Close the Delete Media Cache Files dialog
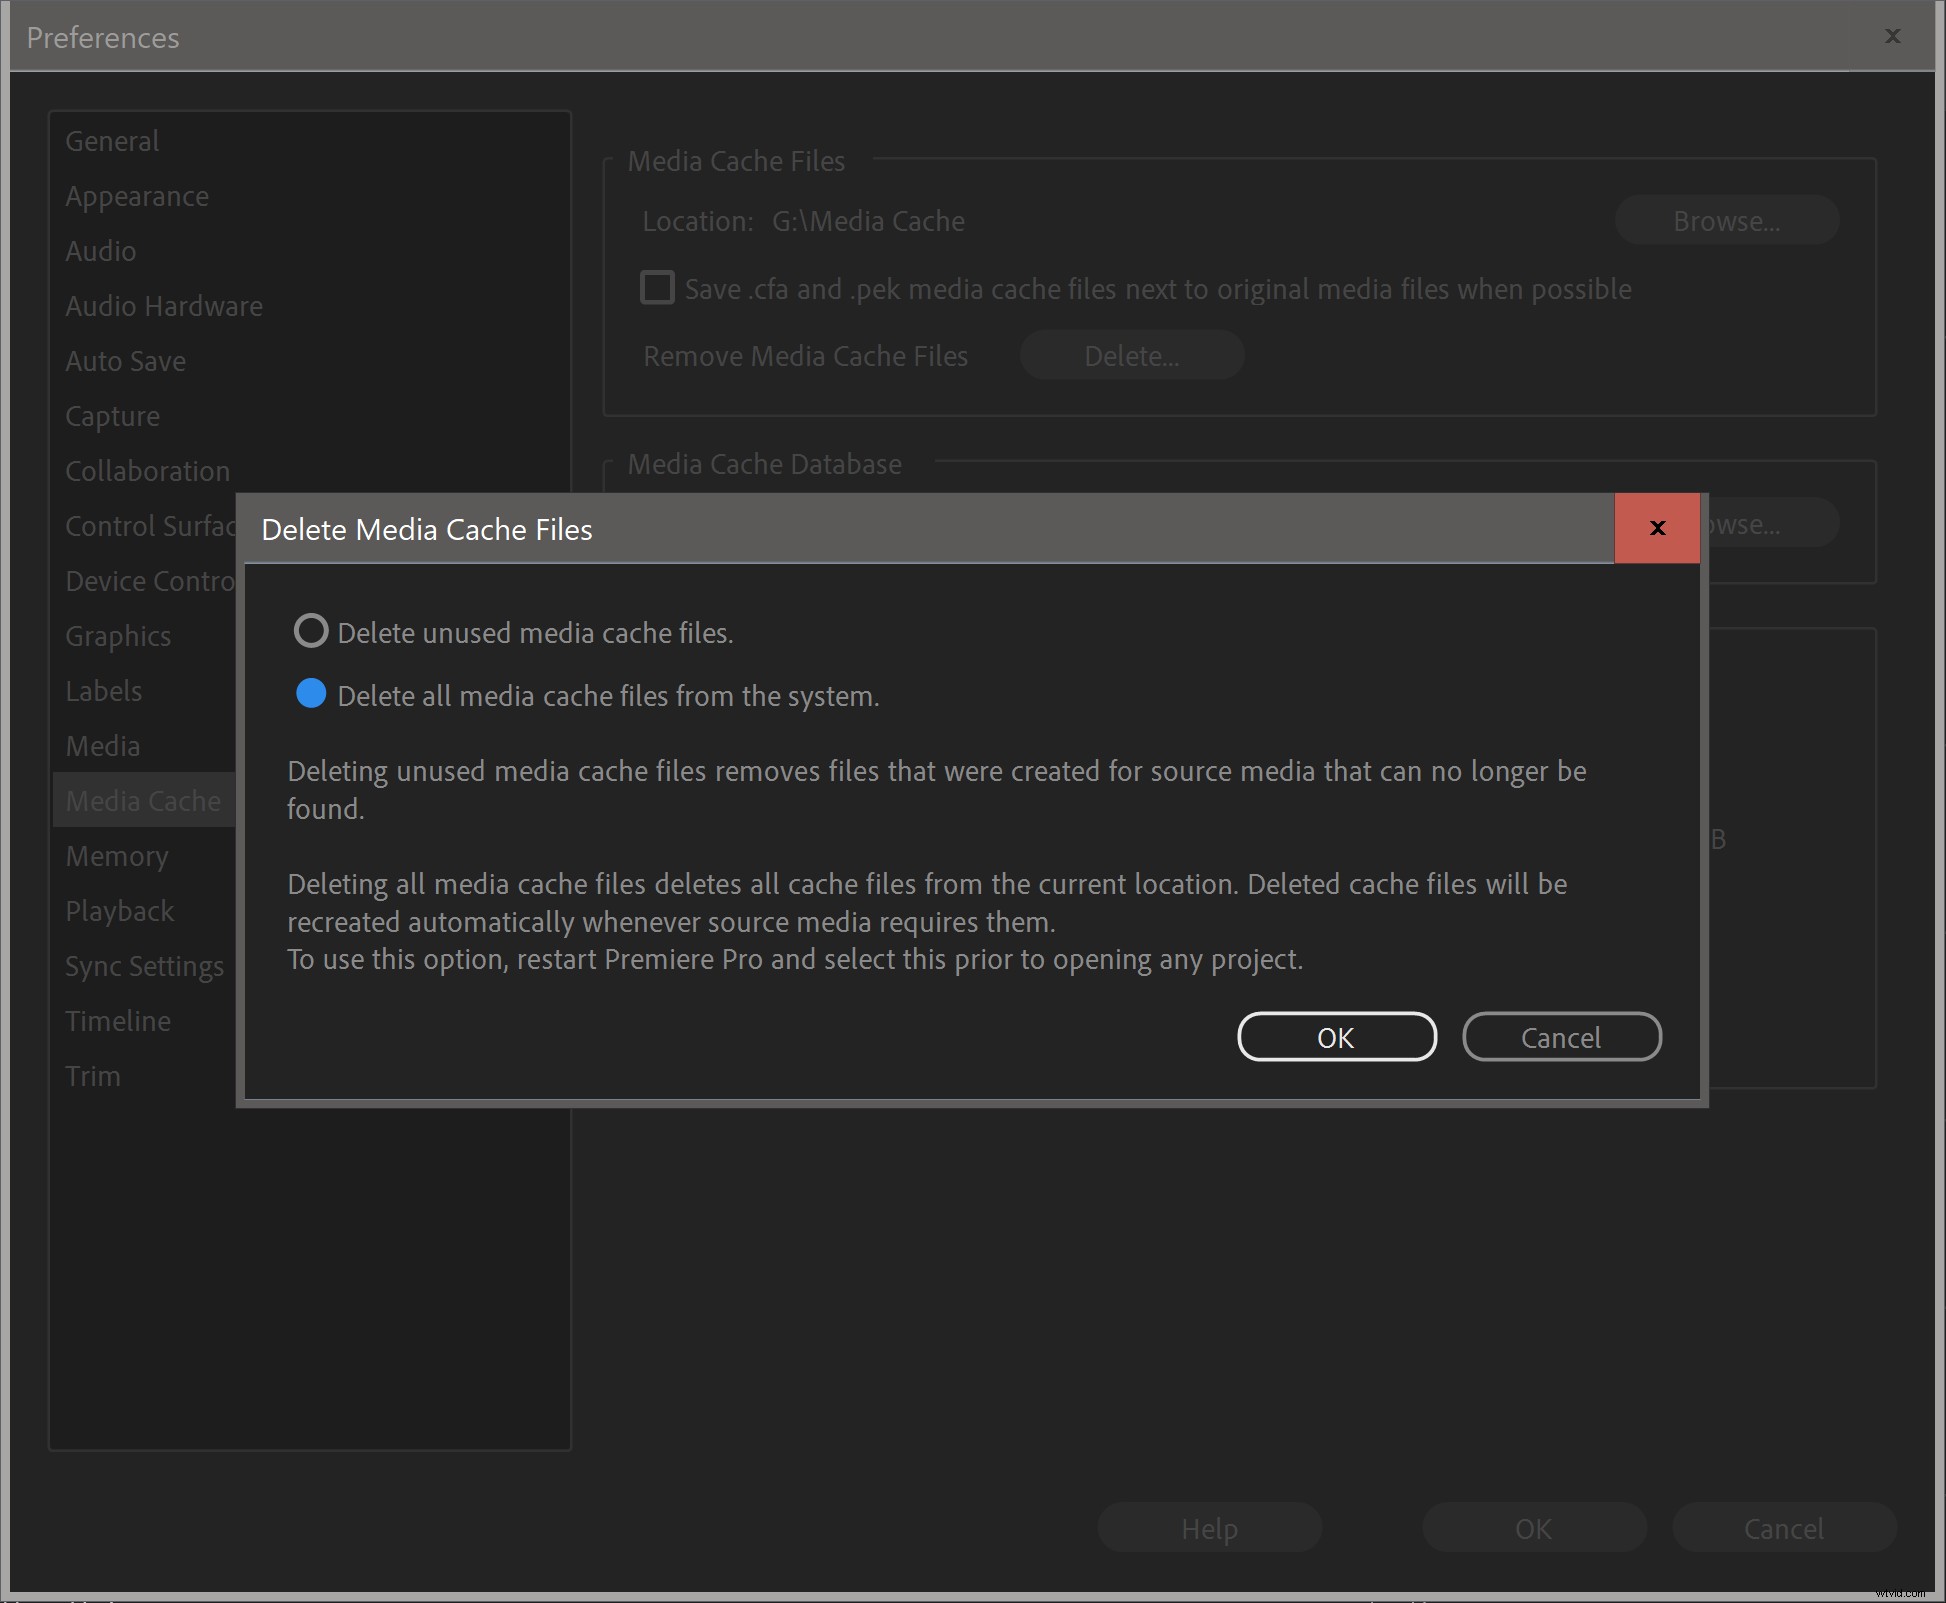The width and height of the screenshot is (1946, 1603). (x=1657, y=528)
